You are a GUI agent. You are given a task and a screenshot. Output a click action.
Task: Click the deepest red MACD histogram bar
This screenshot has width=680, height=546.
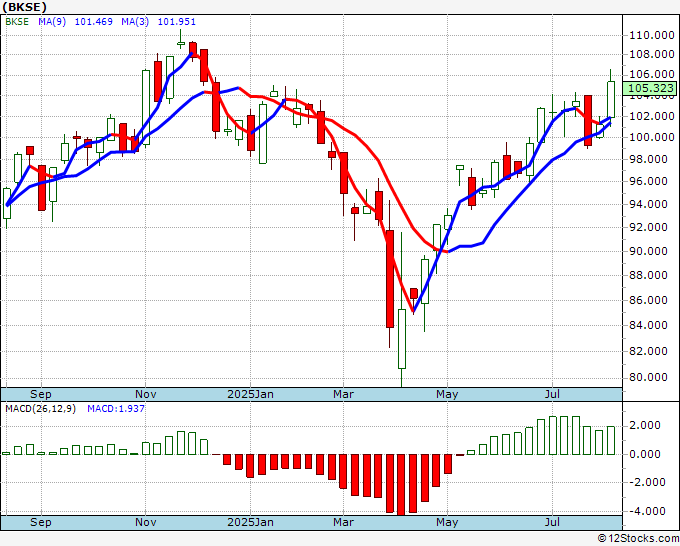[x=402, y=484]
